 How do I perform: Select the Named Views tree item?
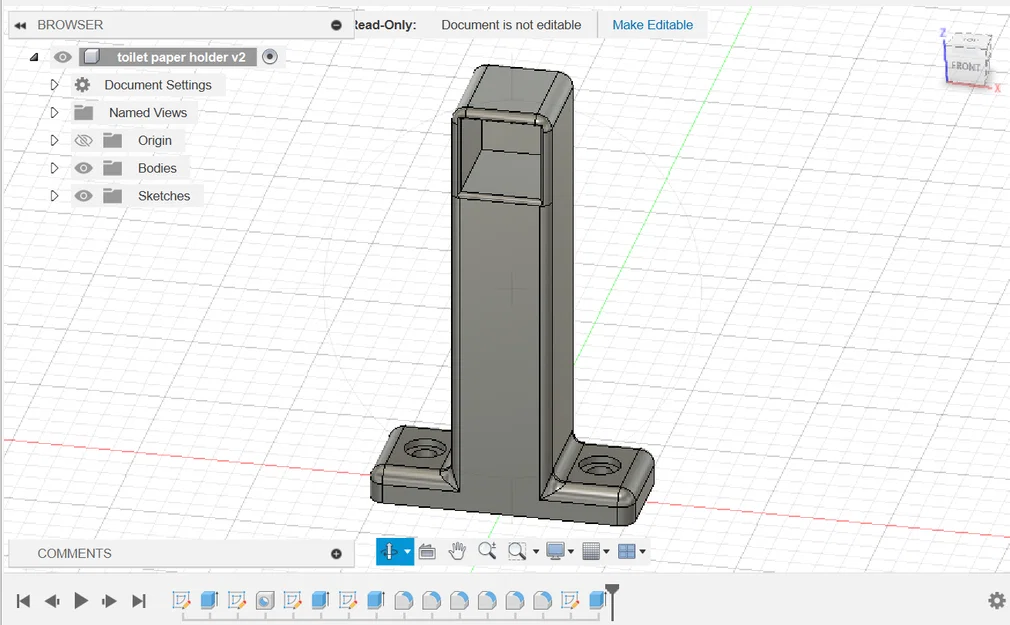click(x=148, y=113)
